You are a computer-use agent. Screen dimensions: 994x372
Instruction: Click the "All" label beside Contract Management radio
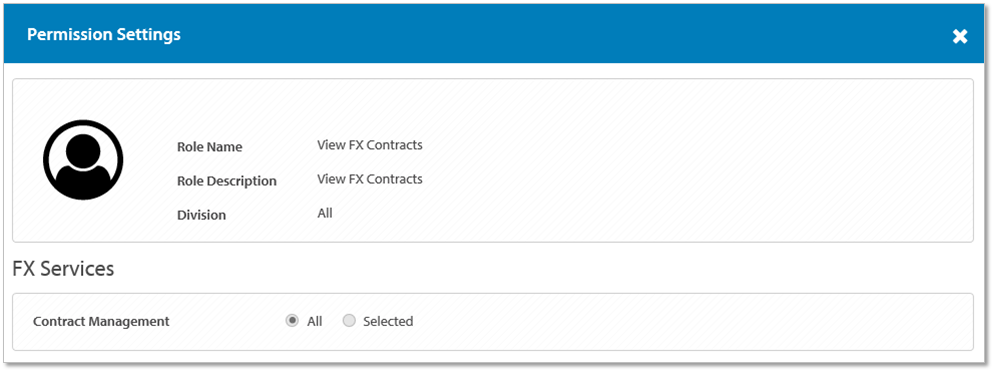(314, 321)
